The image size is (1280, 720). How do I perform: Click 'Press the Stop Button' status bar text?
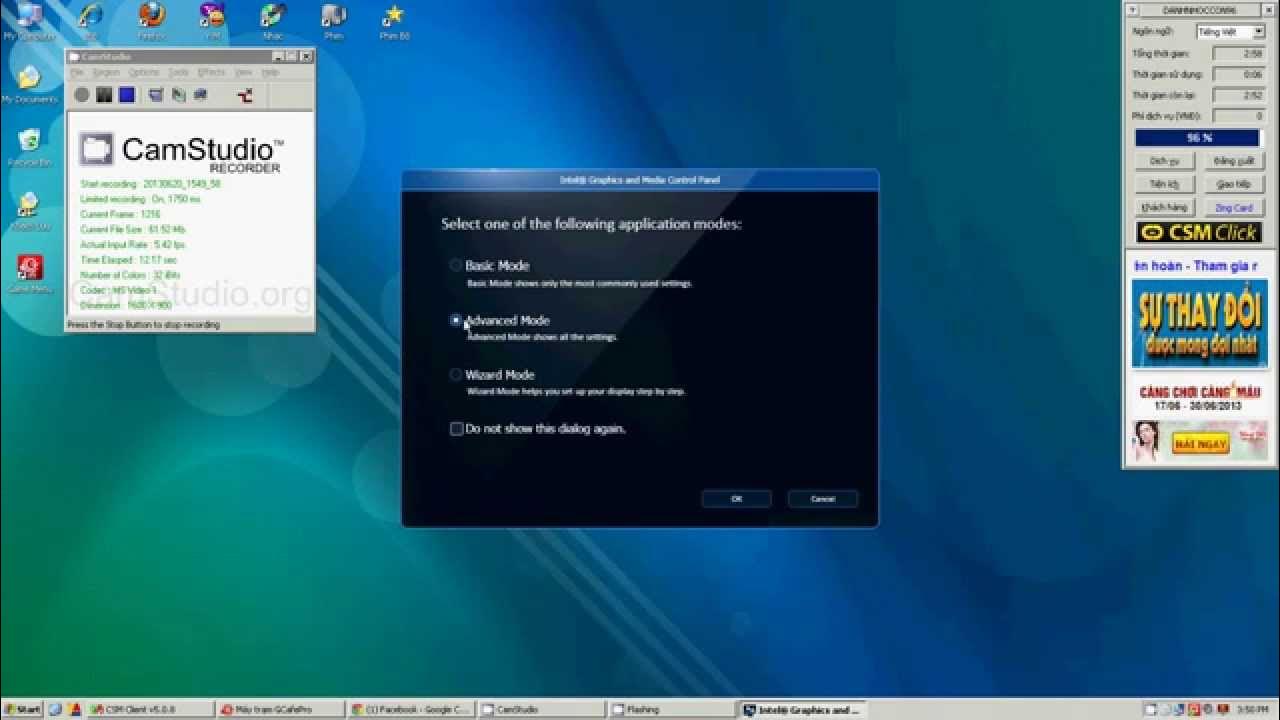tap(143, 324)
